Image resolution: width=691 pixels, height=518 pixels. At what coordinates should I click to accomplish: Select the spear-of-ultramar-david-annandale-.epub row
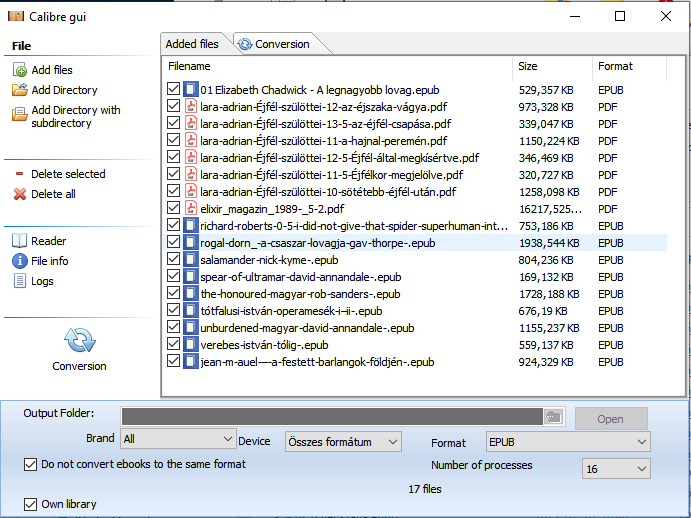point(414,277)
